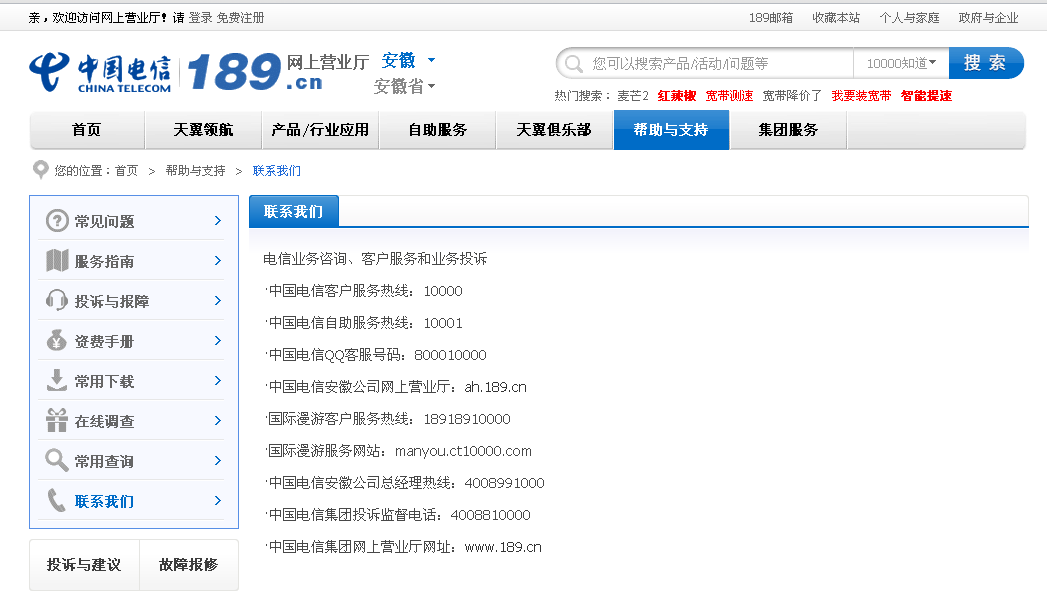The height and width of the screenshot is (591, 1047).
Task: Click the 投诉与建议 button
Action: [84, 565]
